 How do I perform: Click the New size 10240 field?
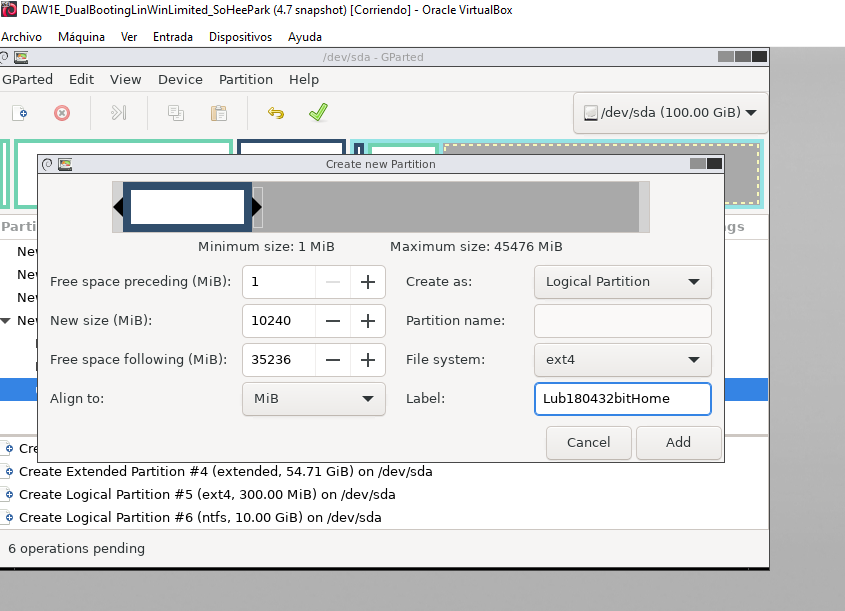pos(279,321)
